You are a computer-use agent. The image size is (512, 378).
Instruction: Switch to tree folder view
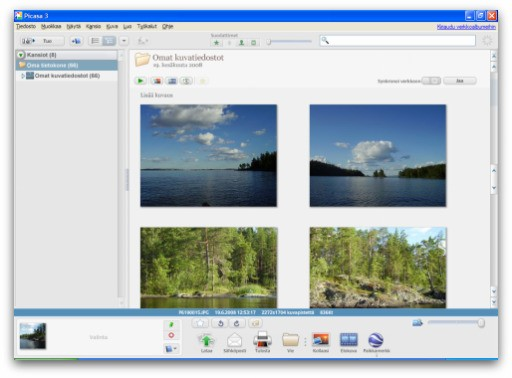109,41
